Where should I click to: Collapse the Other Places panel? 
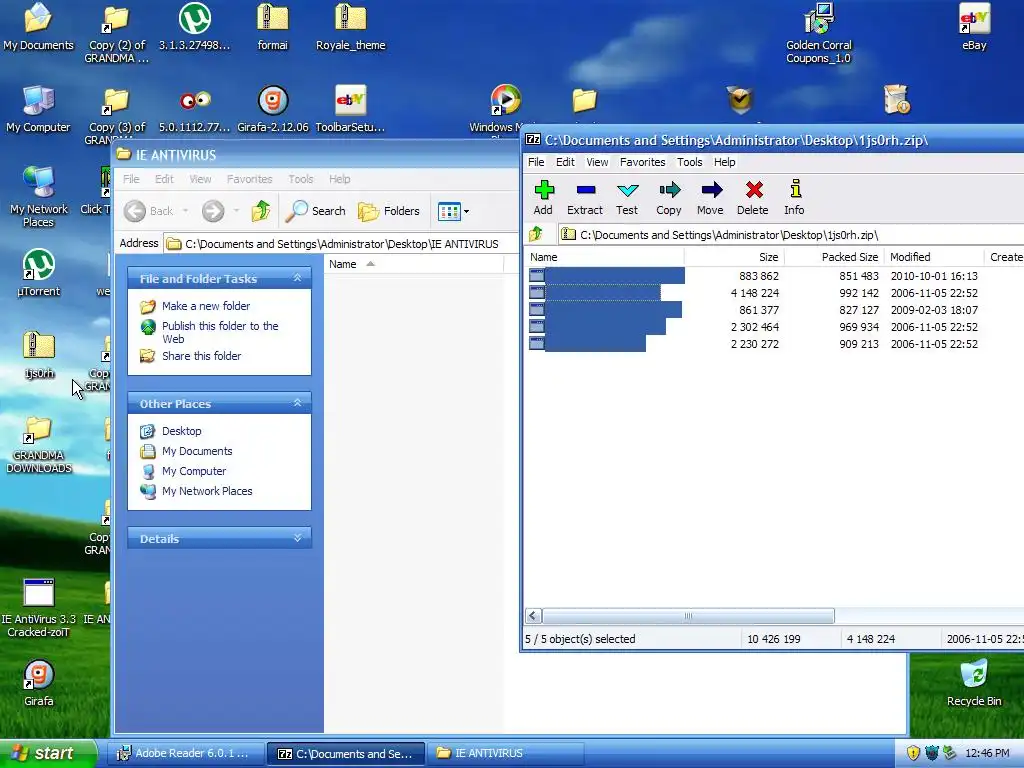[x=297, y=403]
